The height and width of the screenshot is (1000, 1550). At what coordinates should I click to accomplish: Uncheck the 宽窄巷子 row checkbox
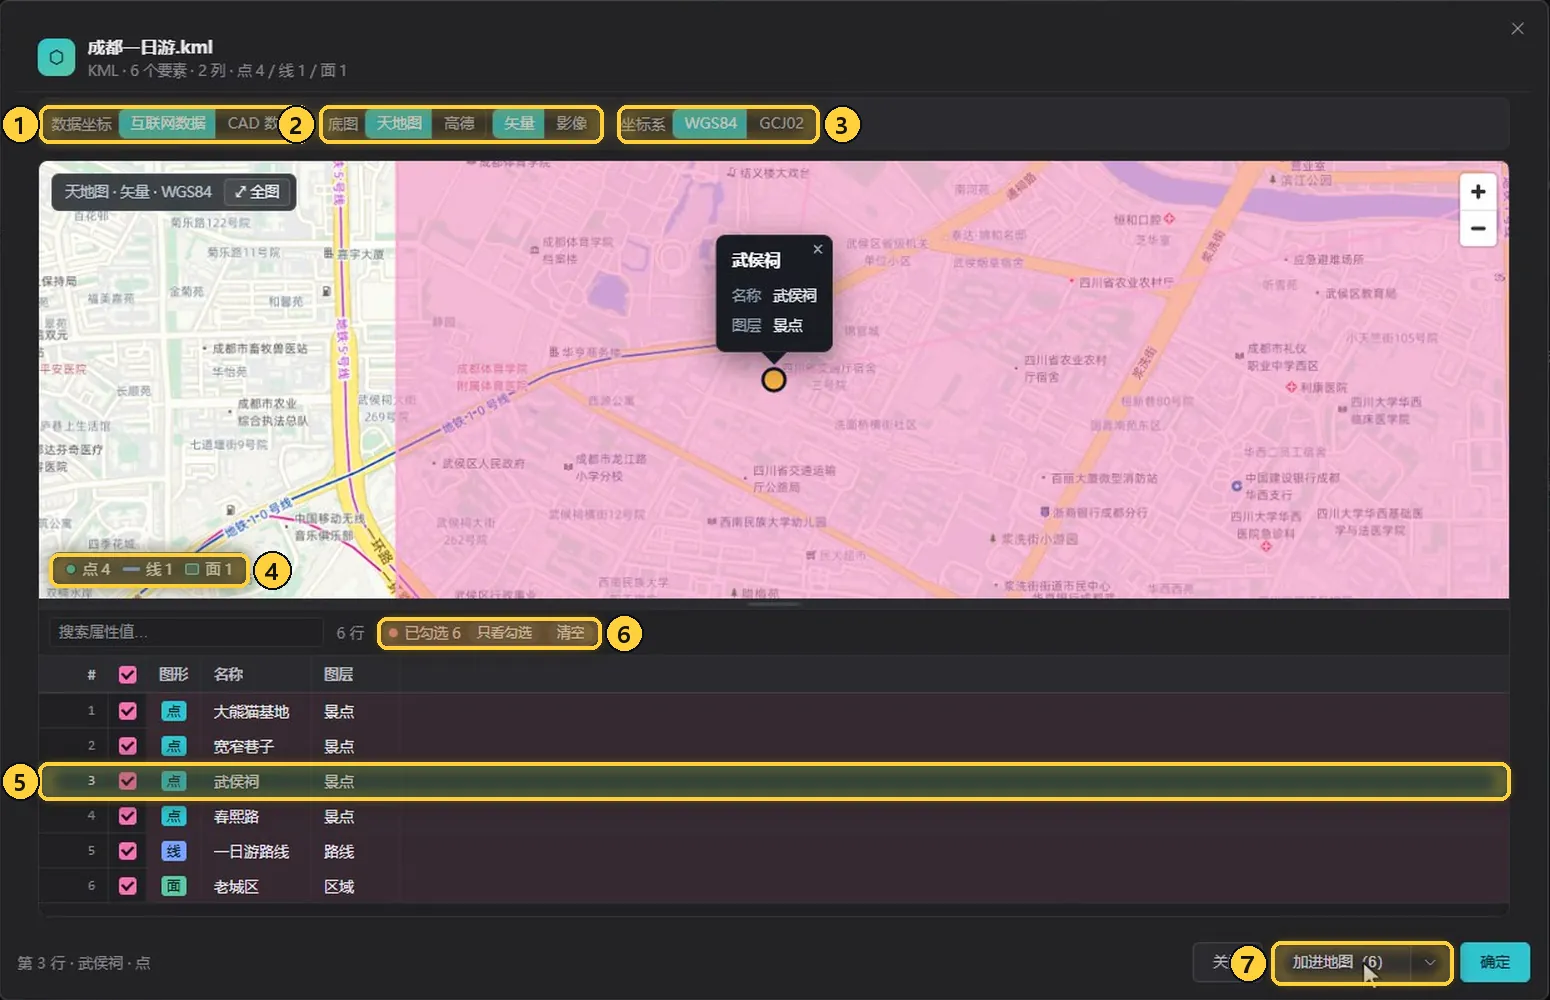(127, 746)
